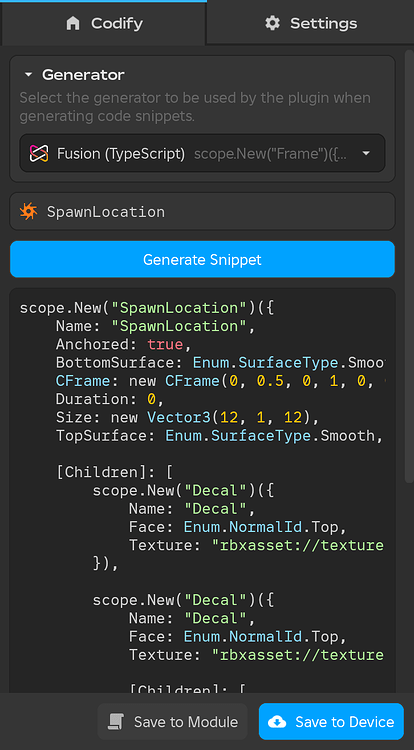Click the script icon in Save to Module
The image size is (414, 750).
pyautogui.click(x=116, y=722)
